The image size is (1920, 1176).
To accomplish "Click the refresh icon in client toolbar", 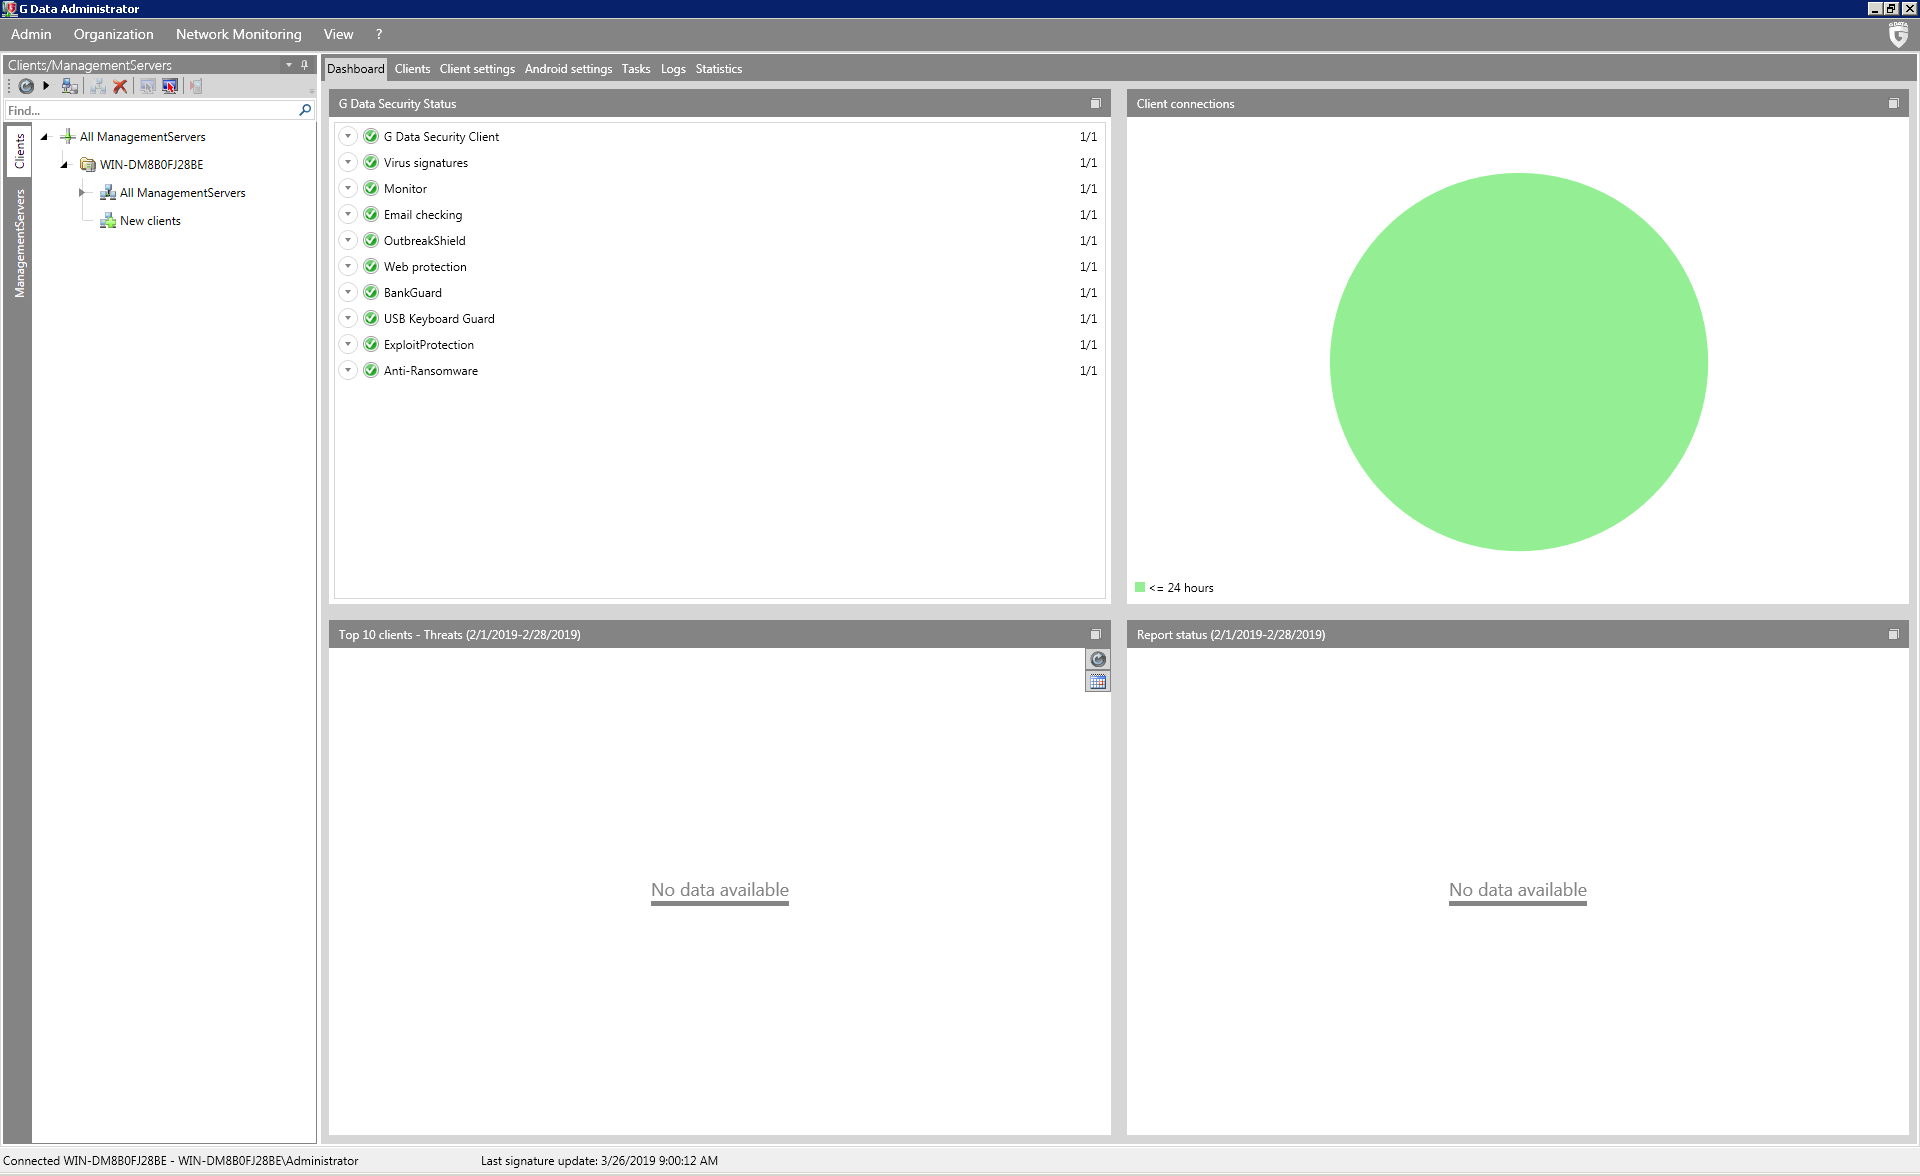I will coord(26,87).
